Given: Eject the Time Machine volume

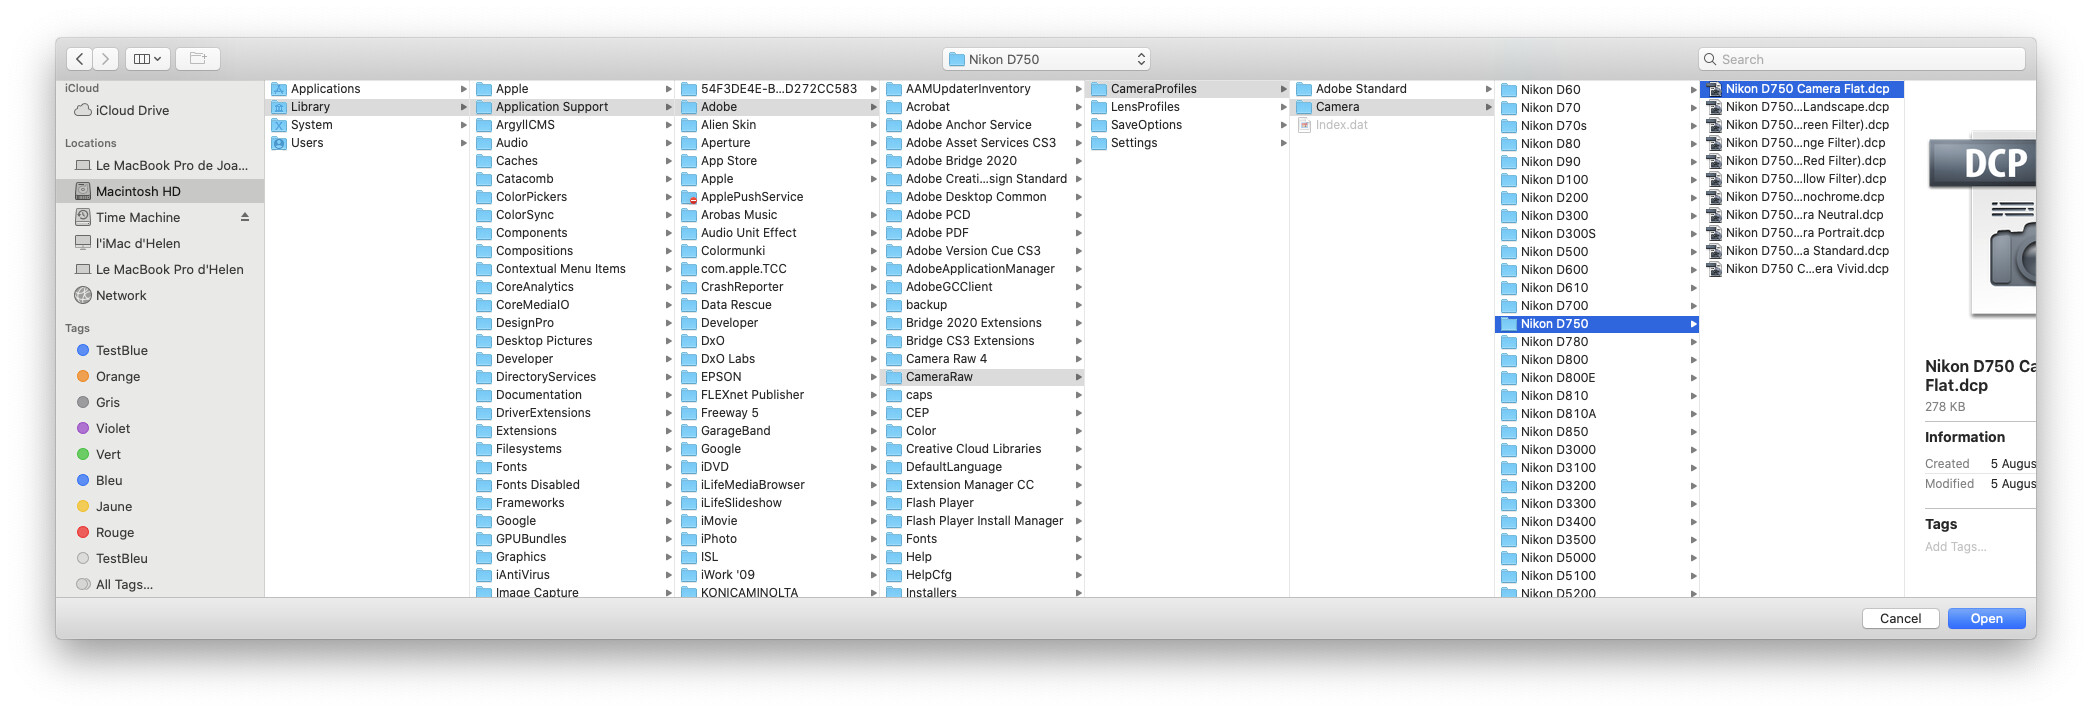Looking at the screenshot, I should click(x=245, y=217).
